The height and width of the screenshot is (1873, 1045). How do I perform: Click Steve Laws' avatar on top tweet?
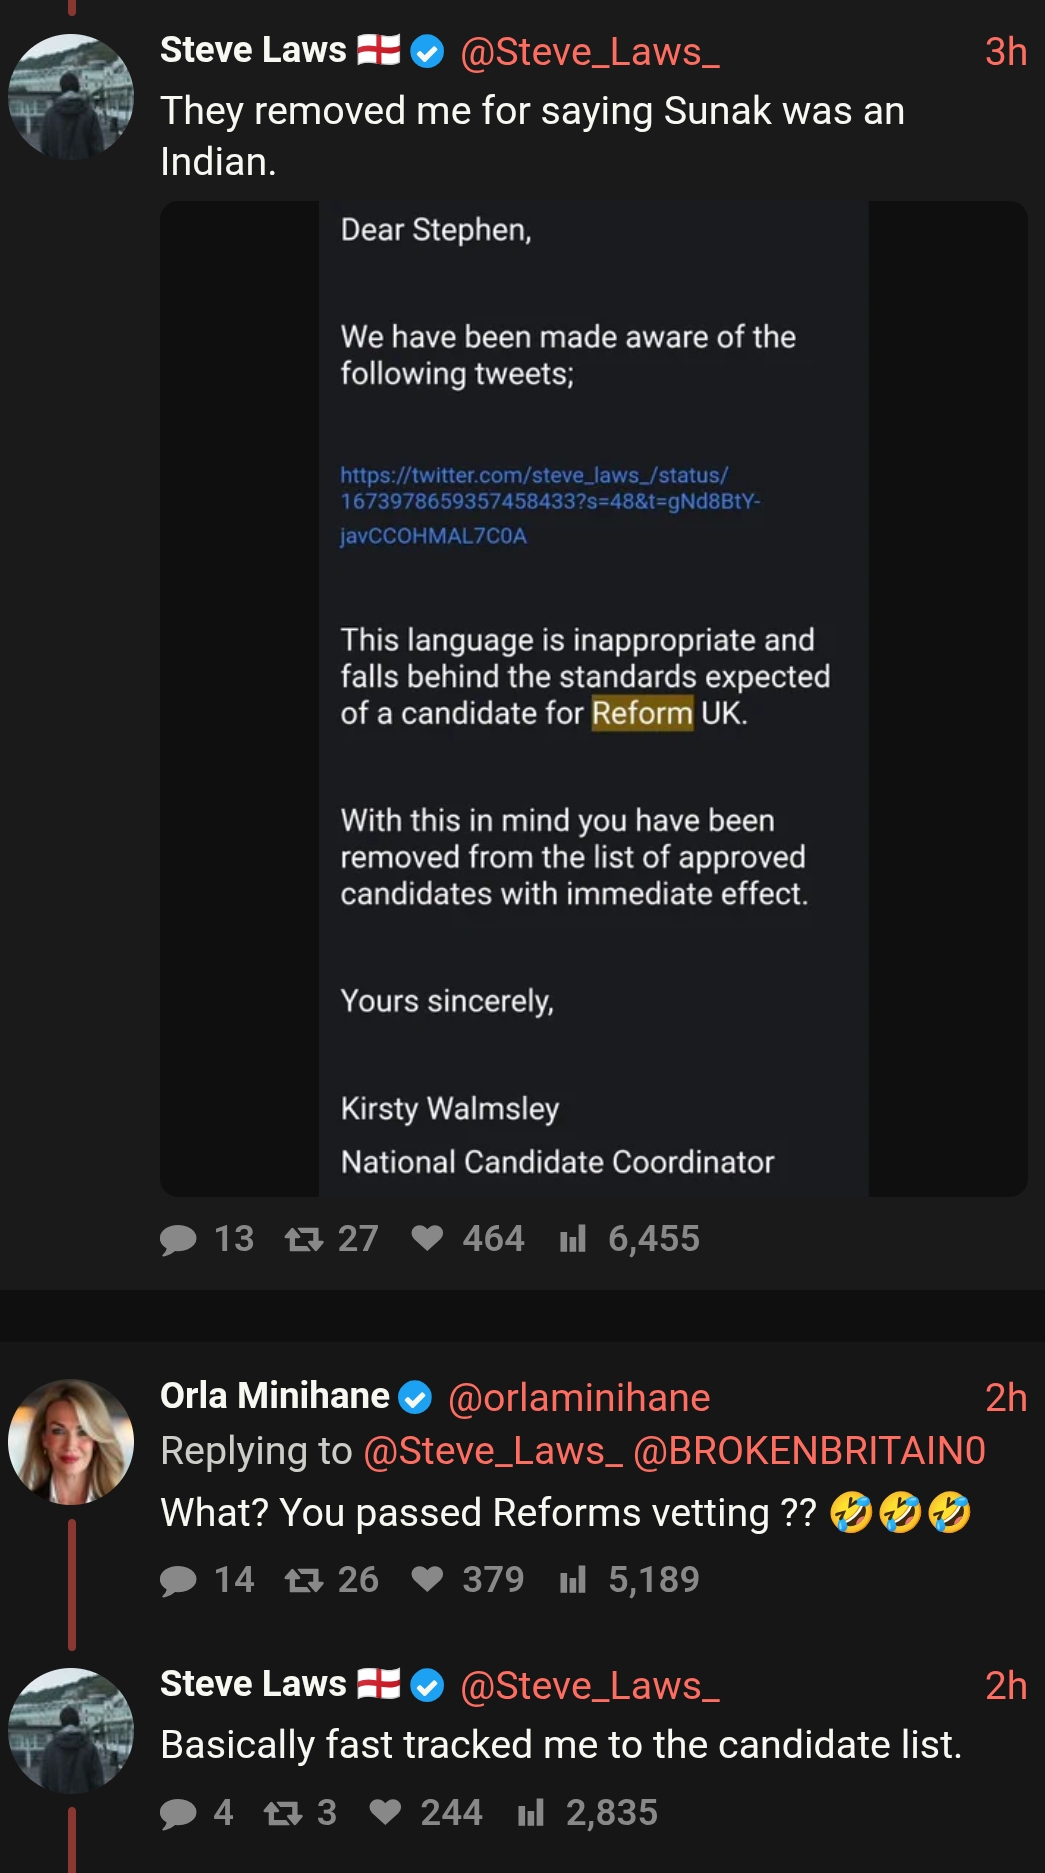click(x=71, y=97)
